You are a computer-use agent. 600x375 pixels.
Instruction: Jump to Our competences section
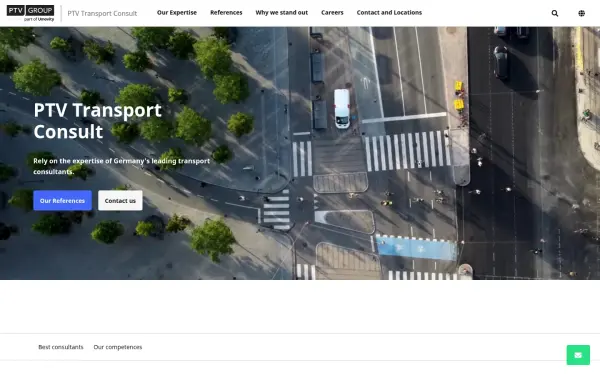tap(118, 347)
